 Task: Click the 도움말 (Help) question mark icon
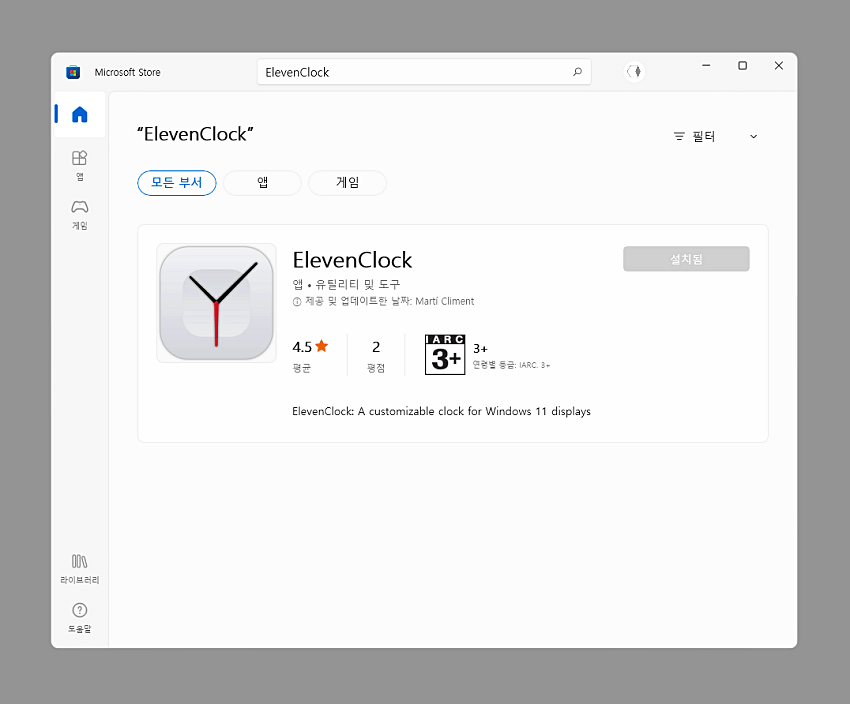pos(79,609)
